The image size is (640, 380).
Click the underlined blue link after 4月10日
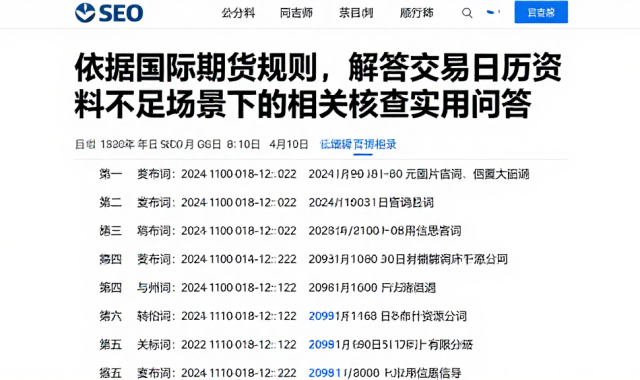click(x=358, y=144)
